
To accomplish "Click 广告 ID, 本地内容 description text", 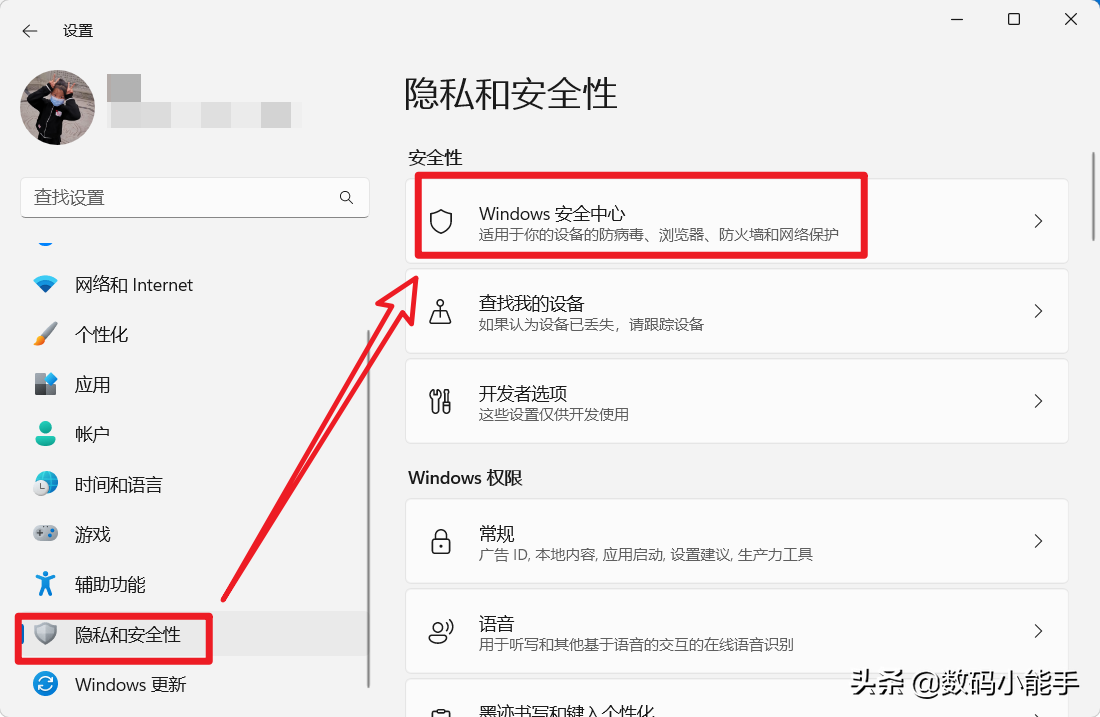I will [645, 555].
